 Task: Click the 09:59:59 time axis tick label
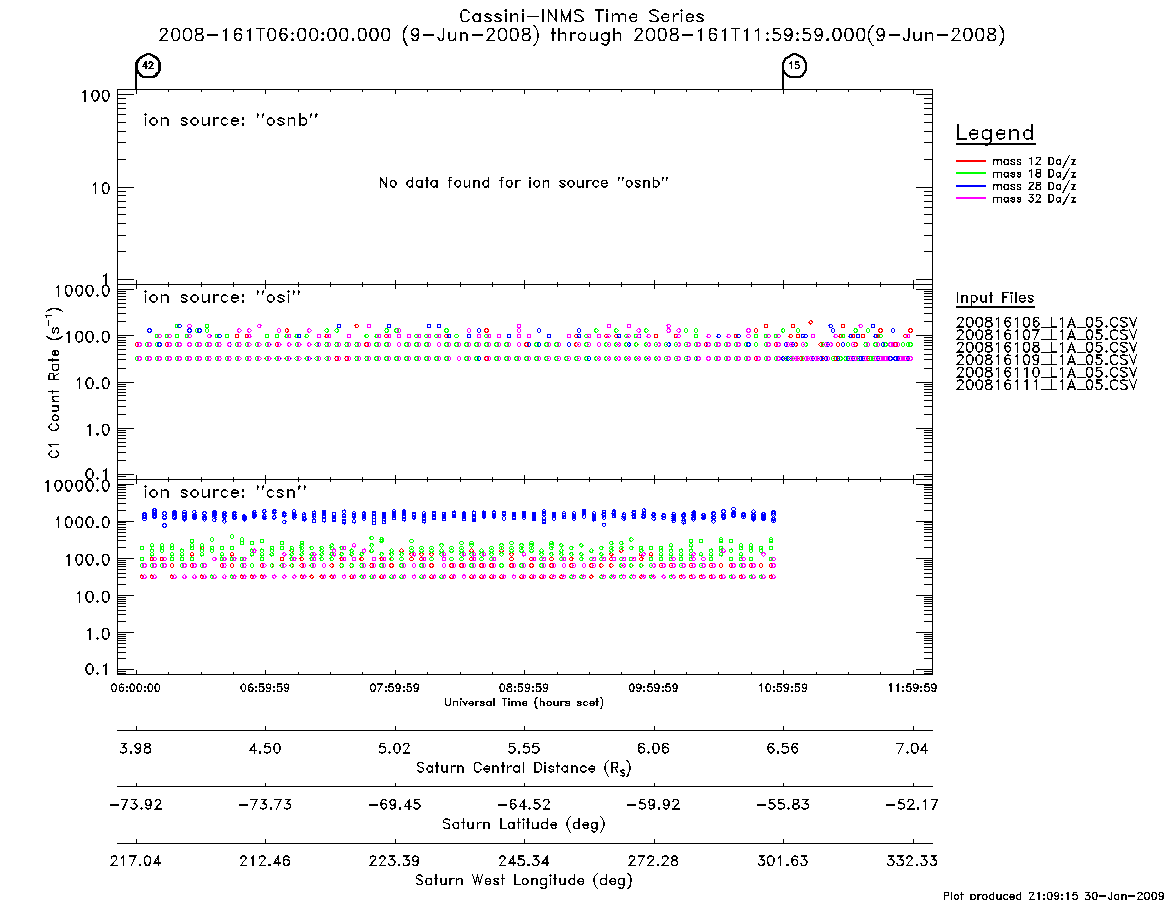[653, 688]
